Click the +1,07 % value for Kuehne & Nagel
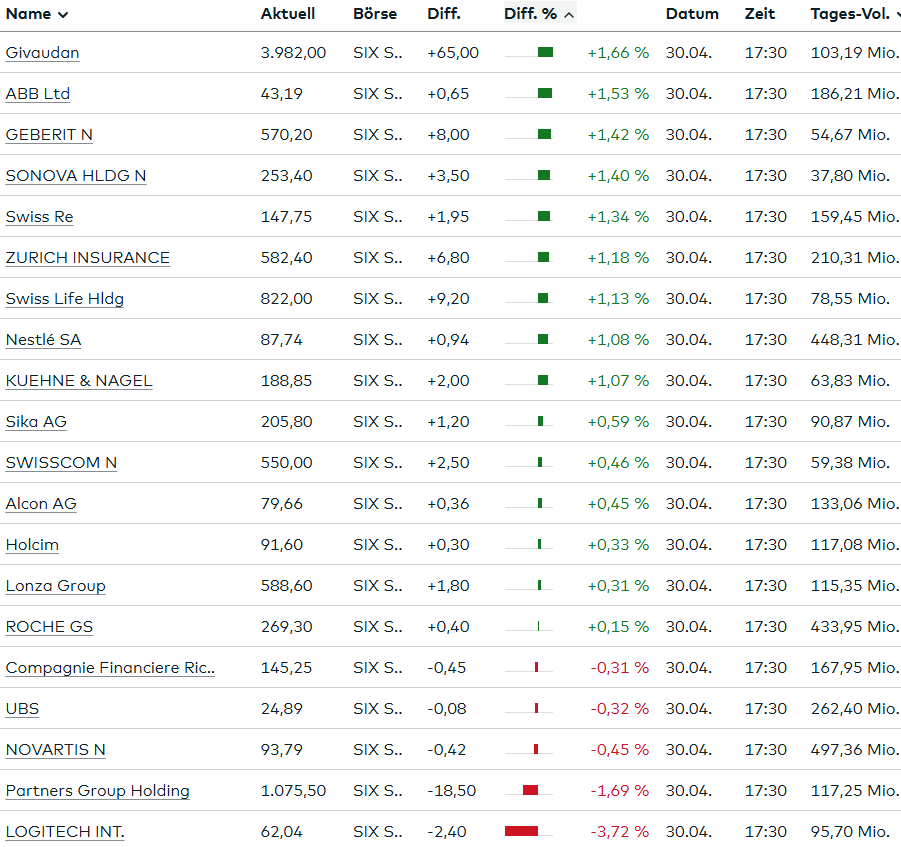The width and height of the screenshot is (901, 847). (618, 380)
